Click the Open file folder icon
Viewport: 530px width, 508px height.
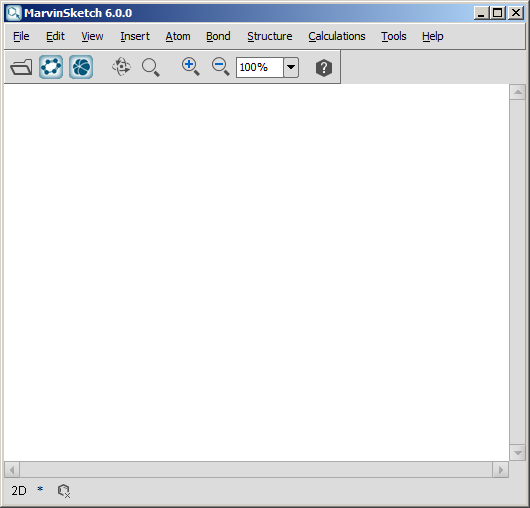pos(21,67)
